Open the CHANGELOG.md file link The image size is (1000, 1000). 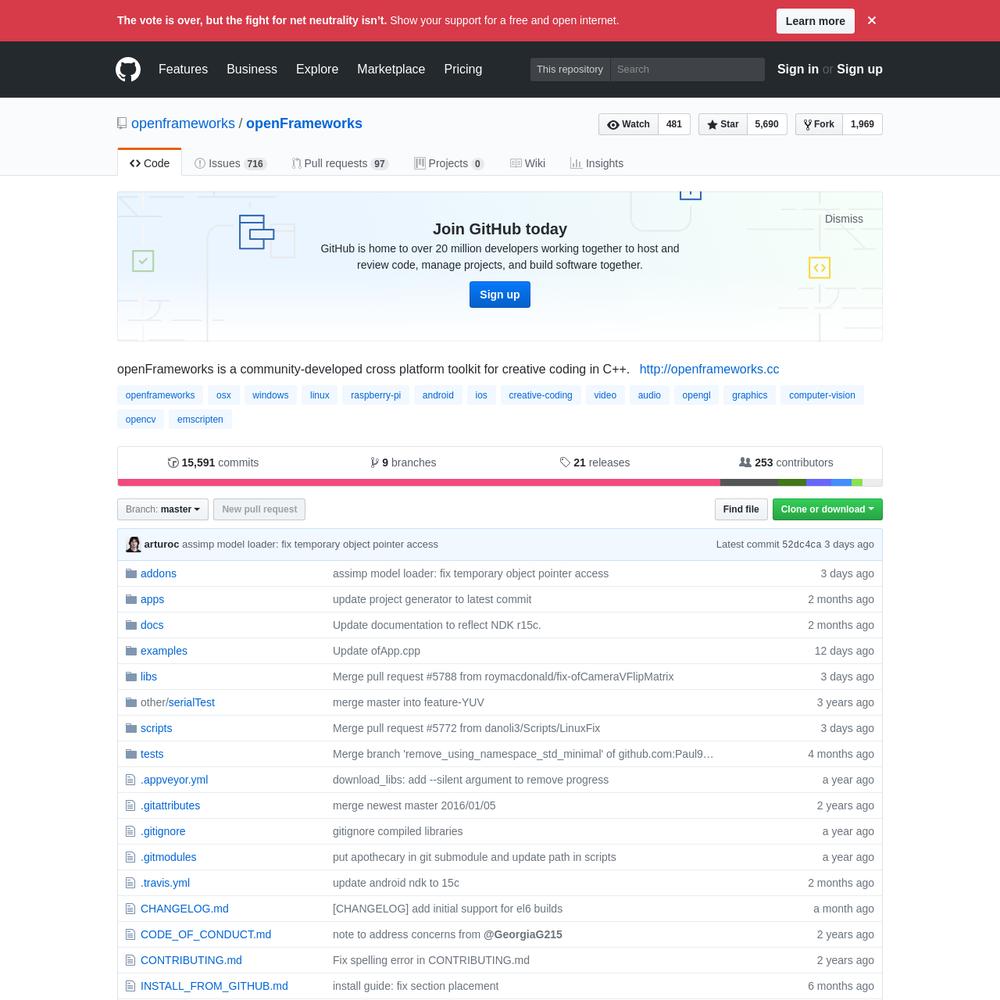(184, 908)
